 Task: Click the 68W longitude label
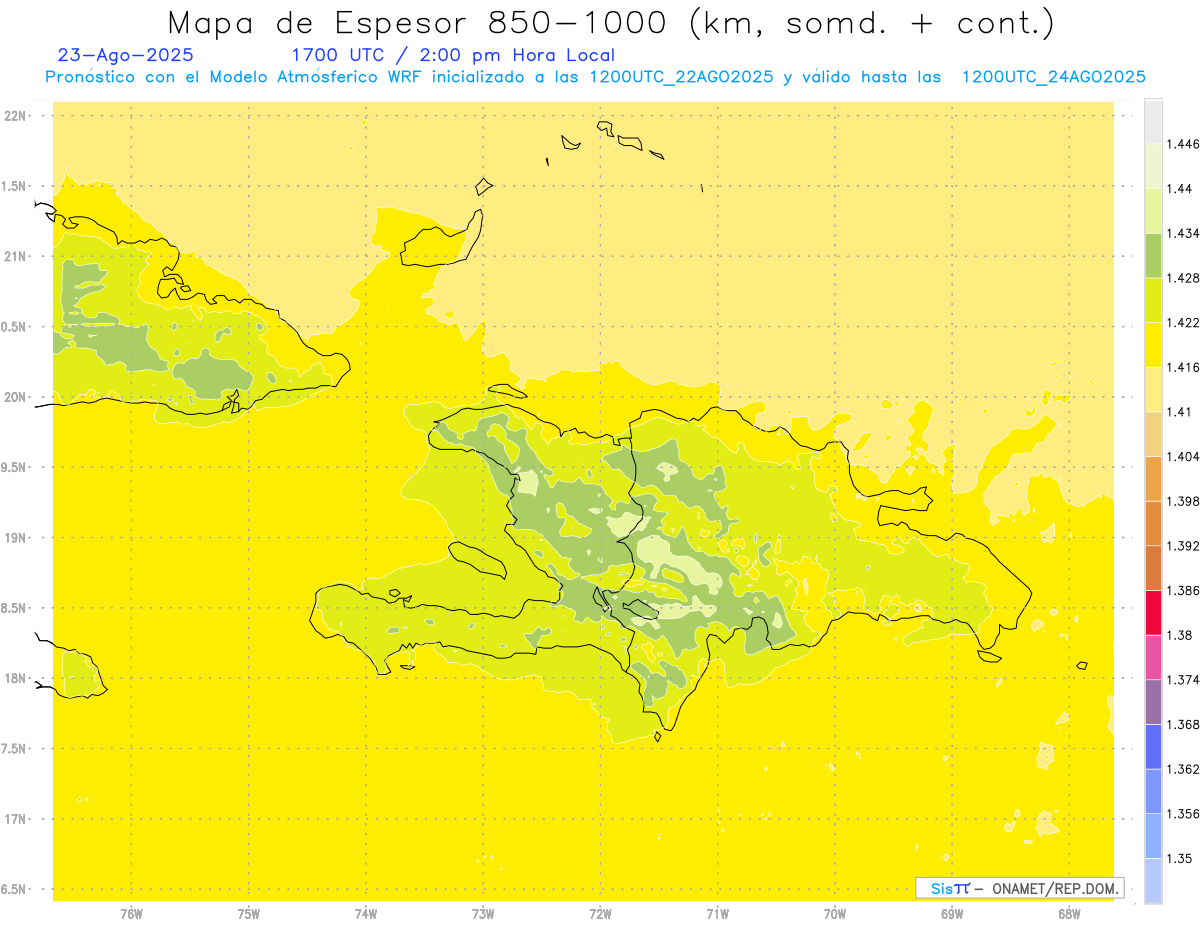(x=1069, y=913)
